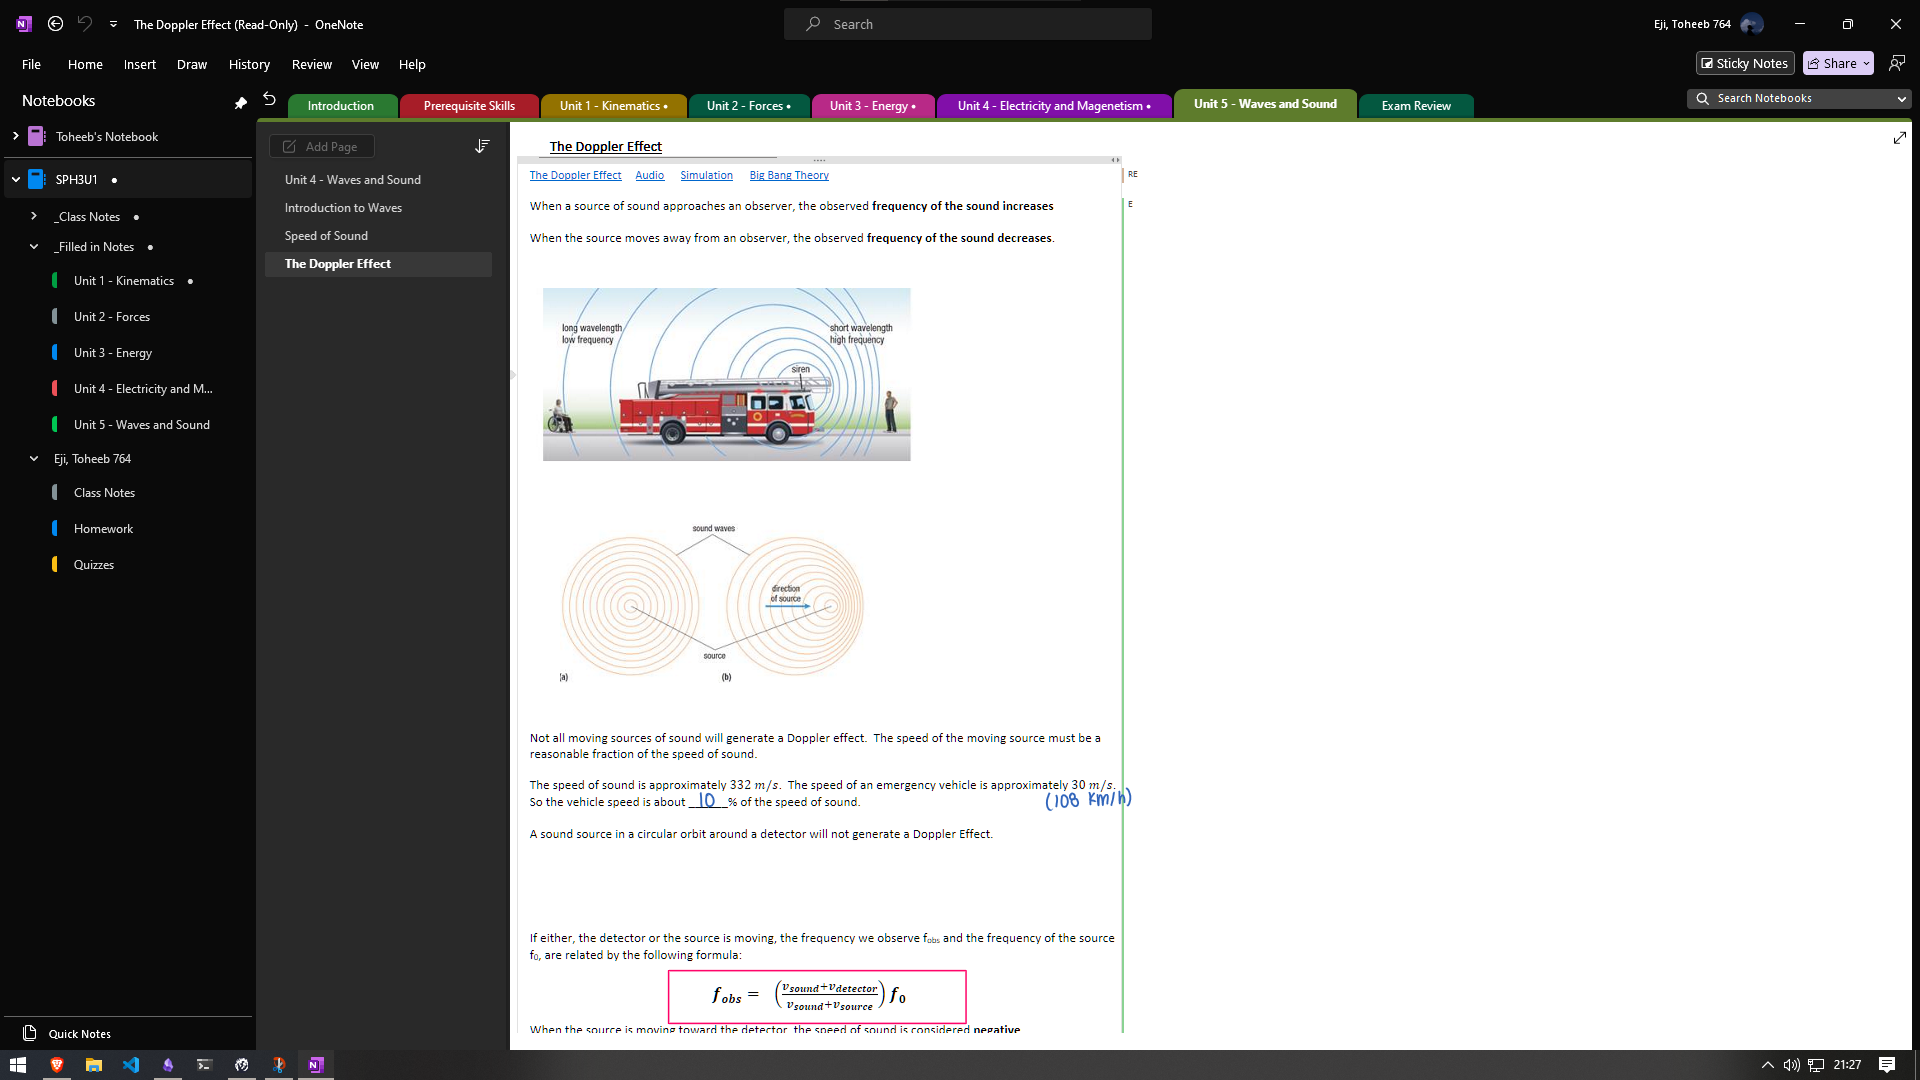Open the Class Notes section under Eji, Toheeb
The image size is (1920, 1080).
(x=104, y=493)
